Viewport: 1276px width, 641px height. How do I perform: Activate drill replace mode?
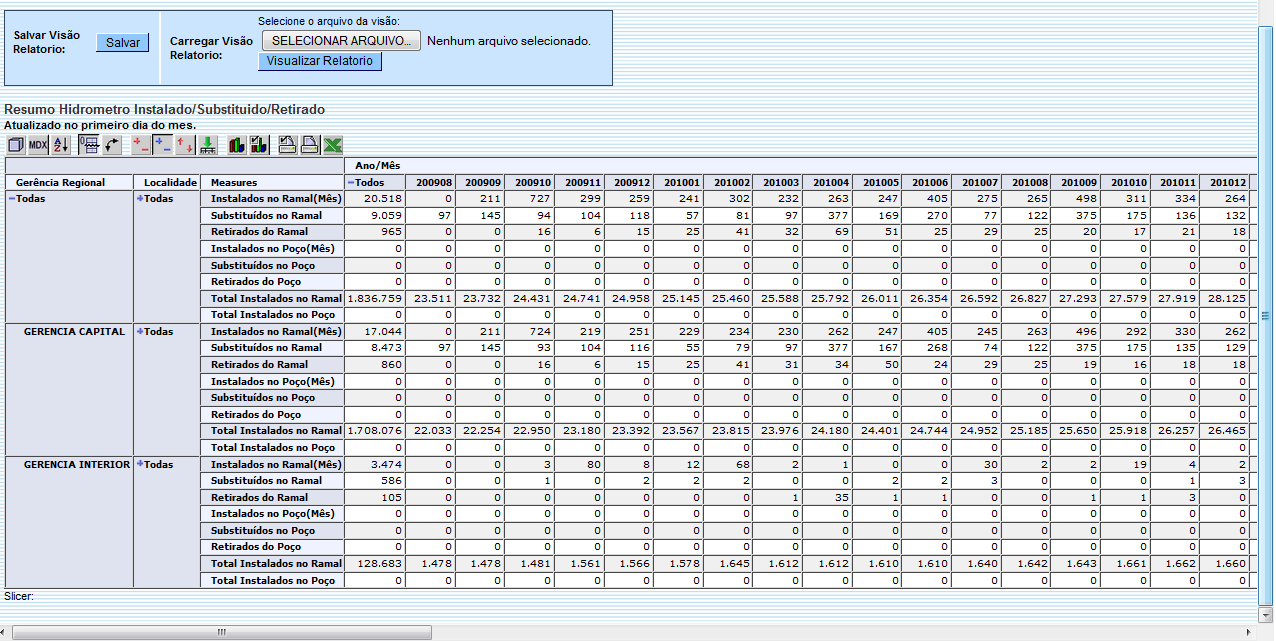(x=183, y=144)
